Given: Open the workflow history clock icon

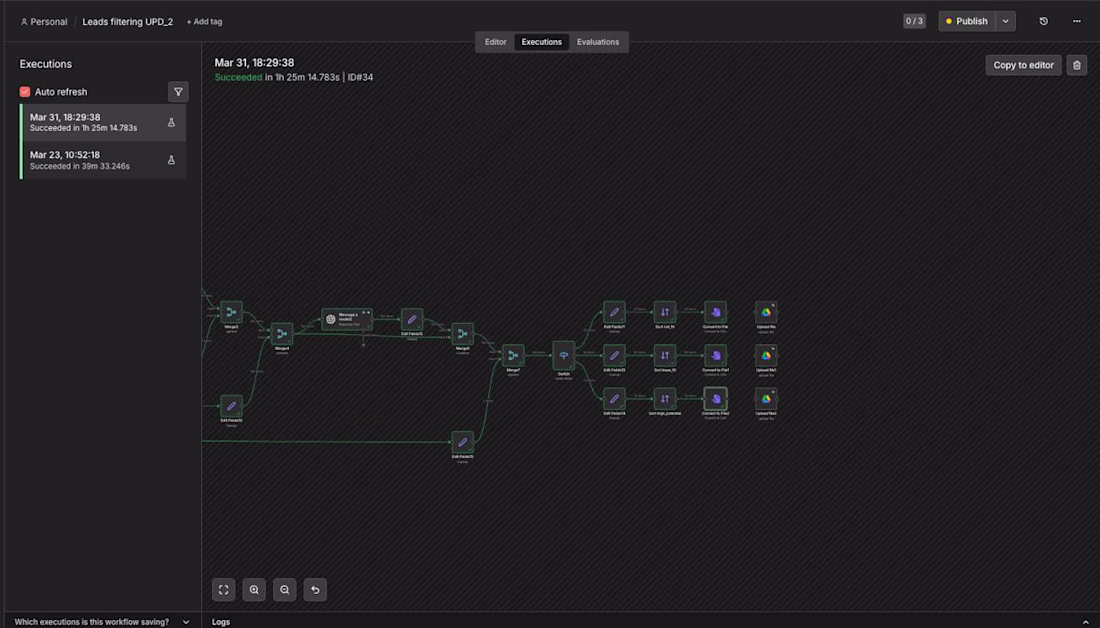Looking at the screenshot, I should [1043, 21].
